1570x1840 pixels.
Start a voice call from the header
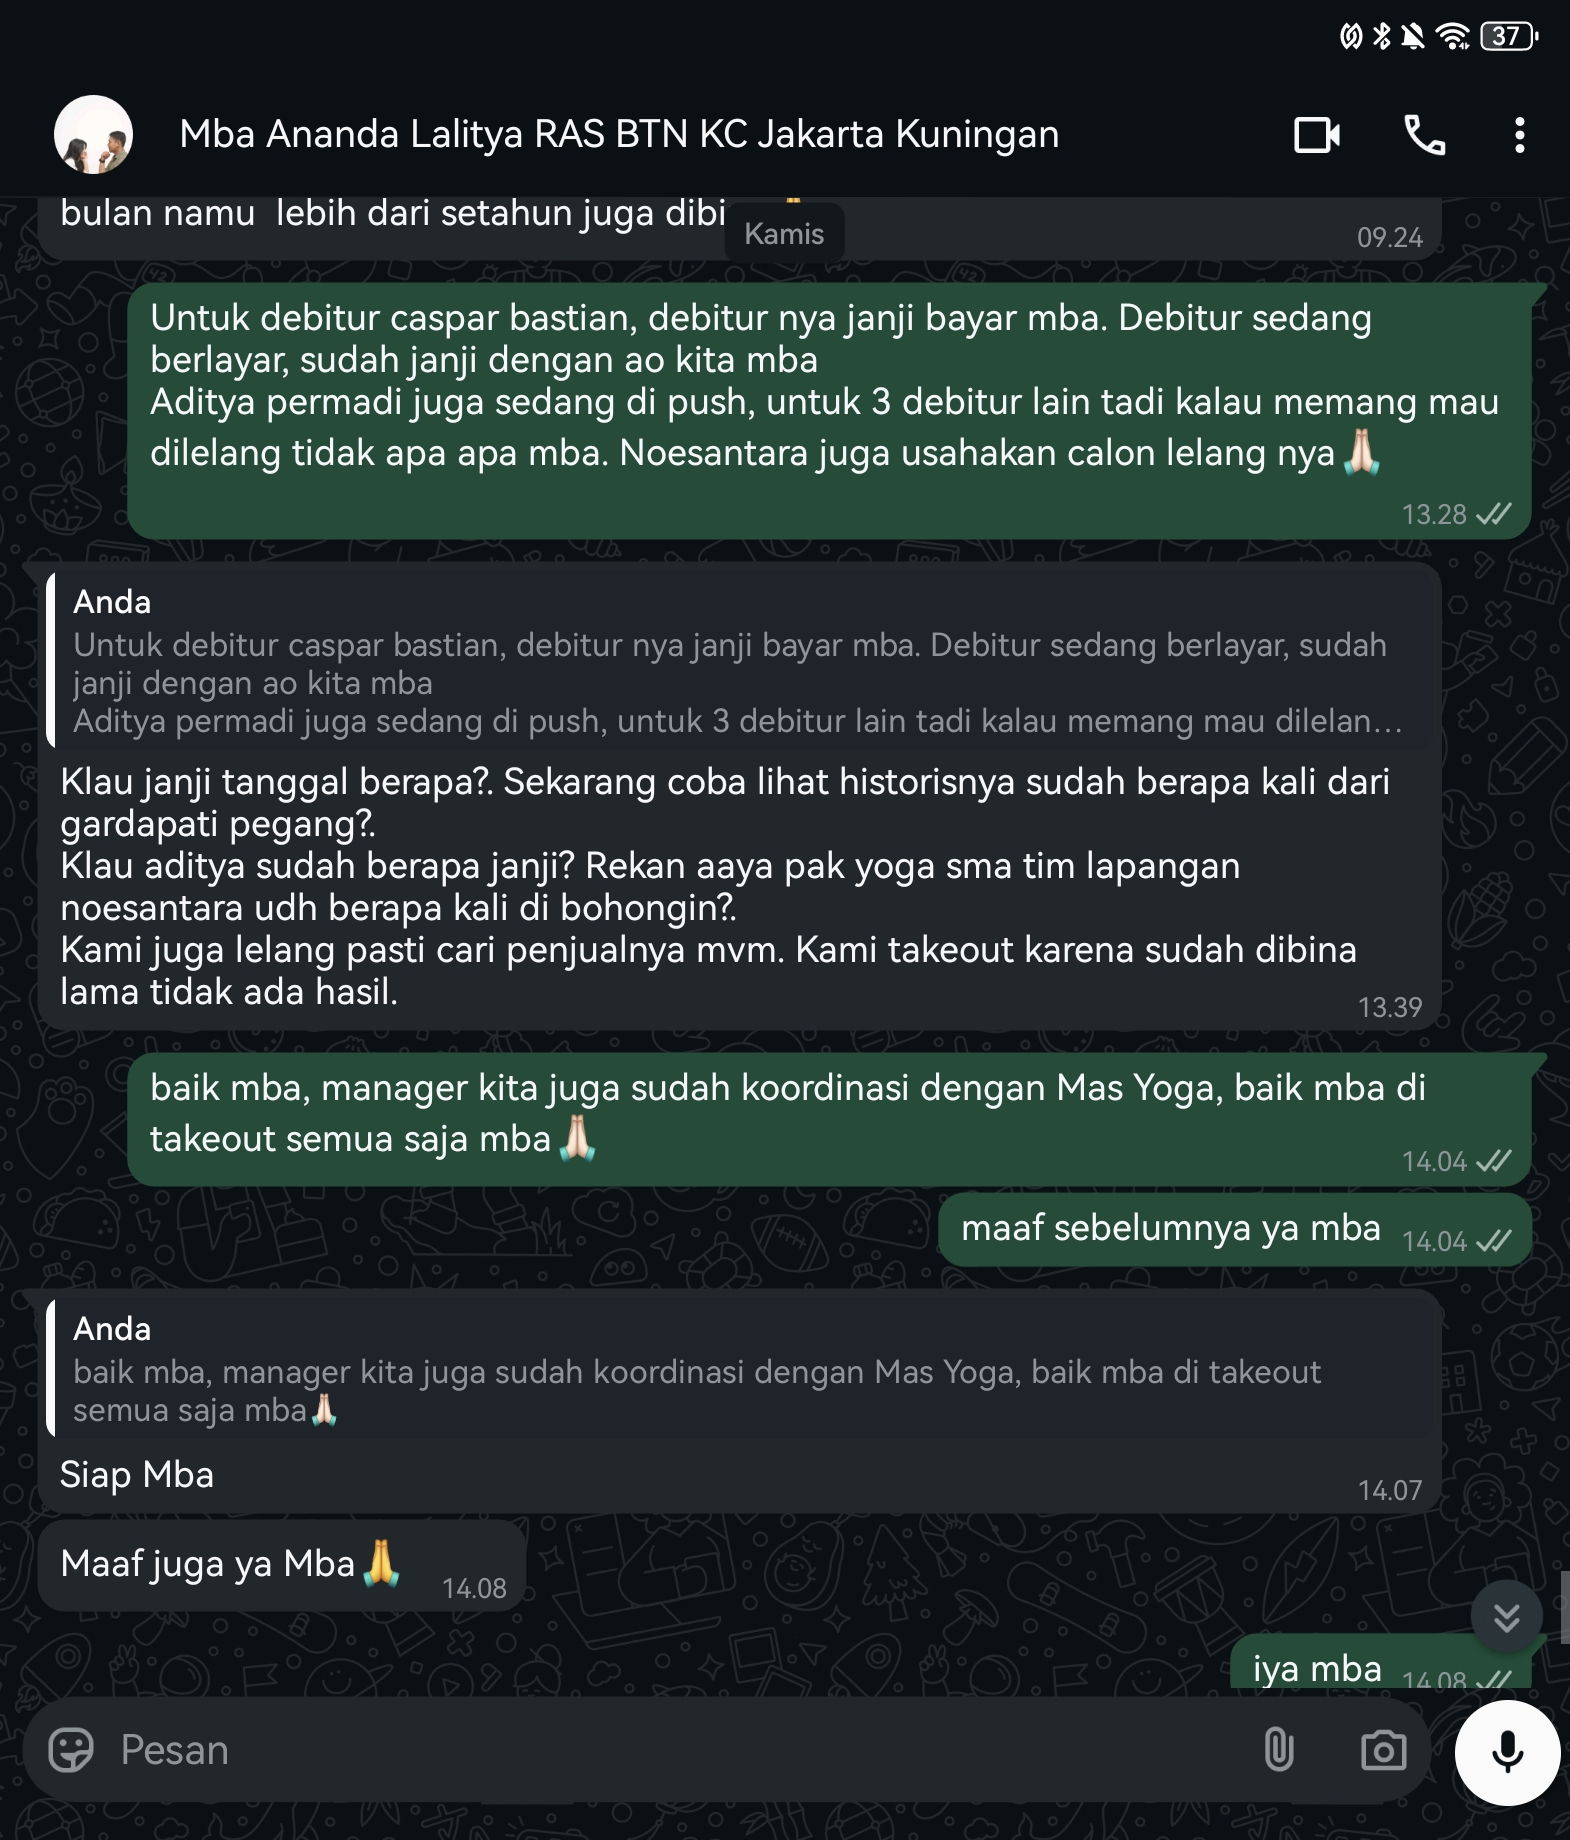pyautogui.click(x=1424, y=135)
